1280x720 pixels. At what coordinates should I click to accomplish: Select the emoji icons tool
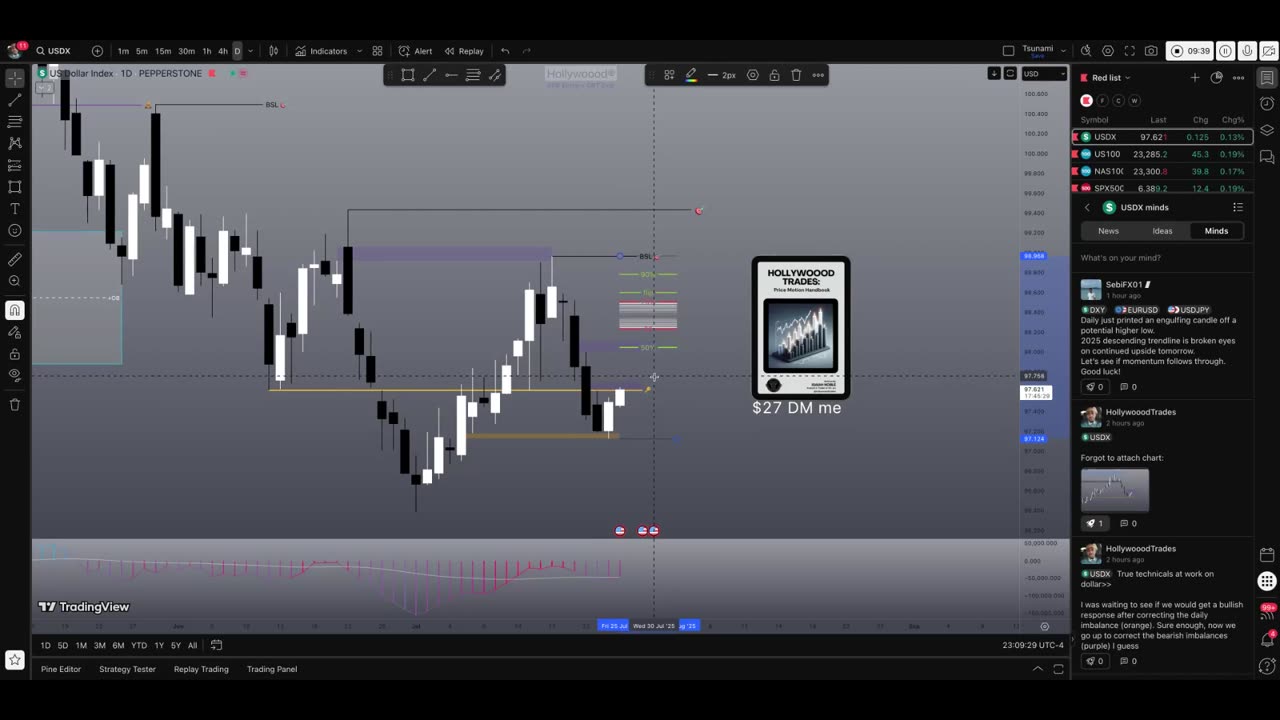(15, 231)
